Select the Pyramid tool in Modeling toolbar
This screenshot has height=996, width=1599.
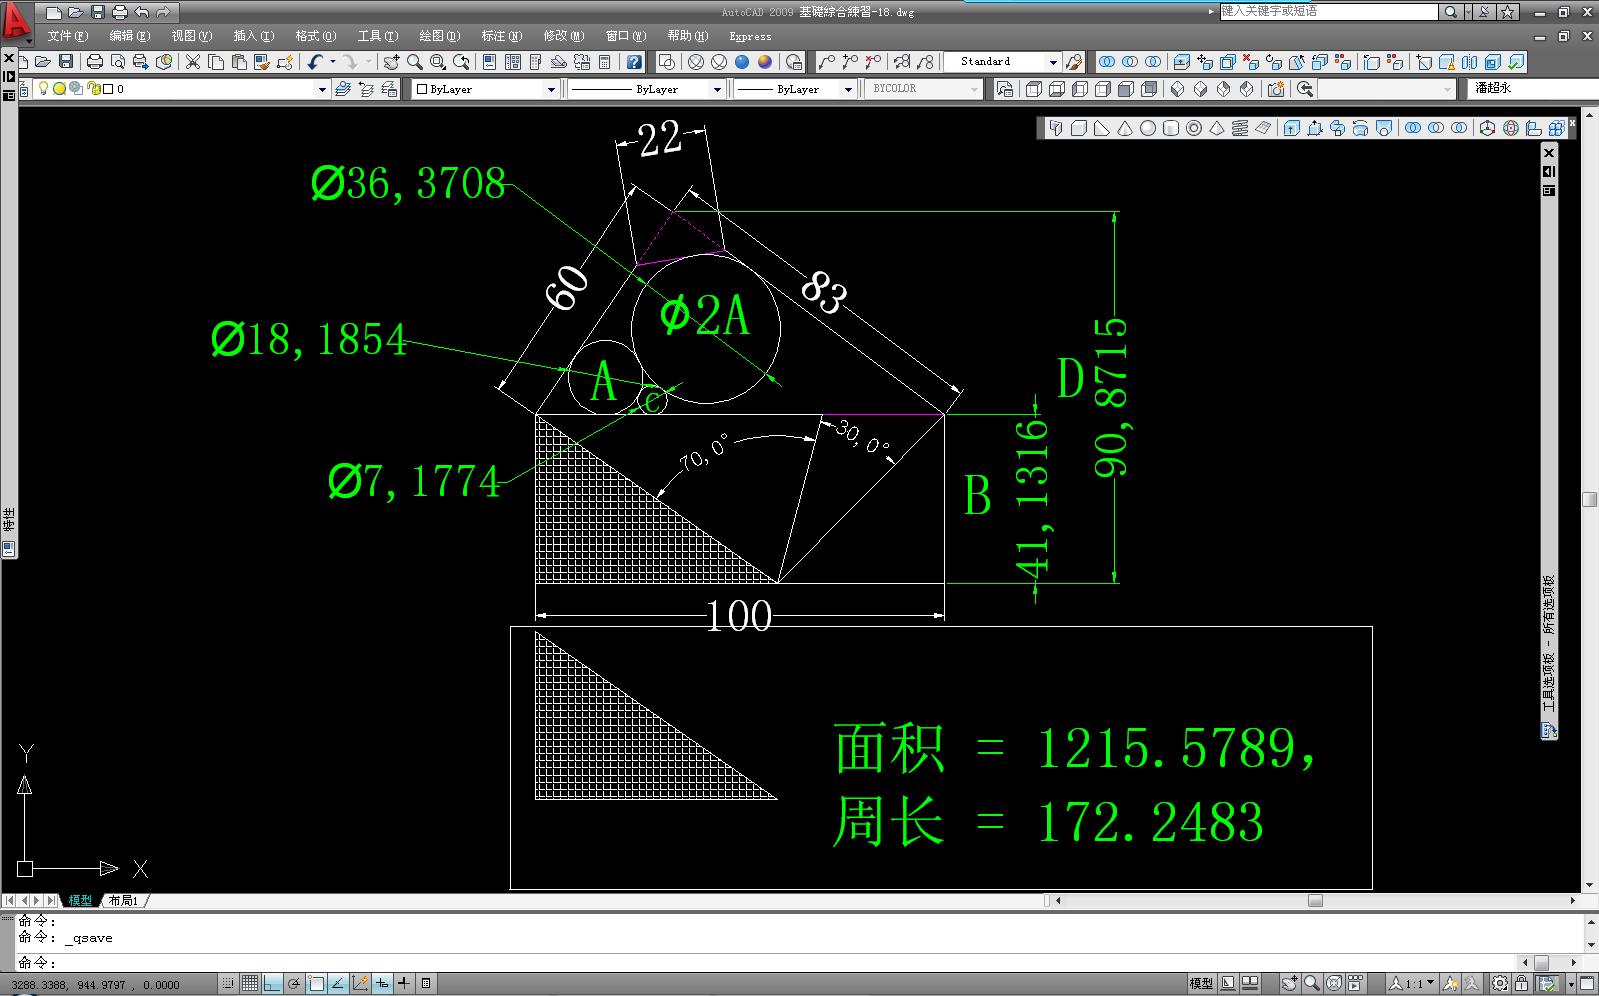point(1217,128)
